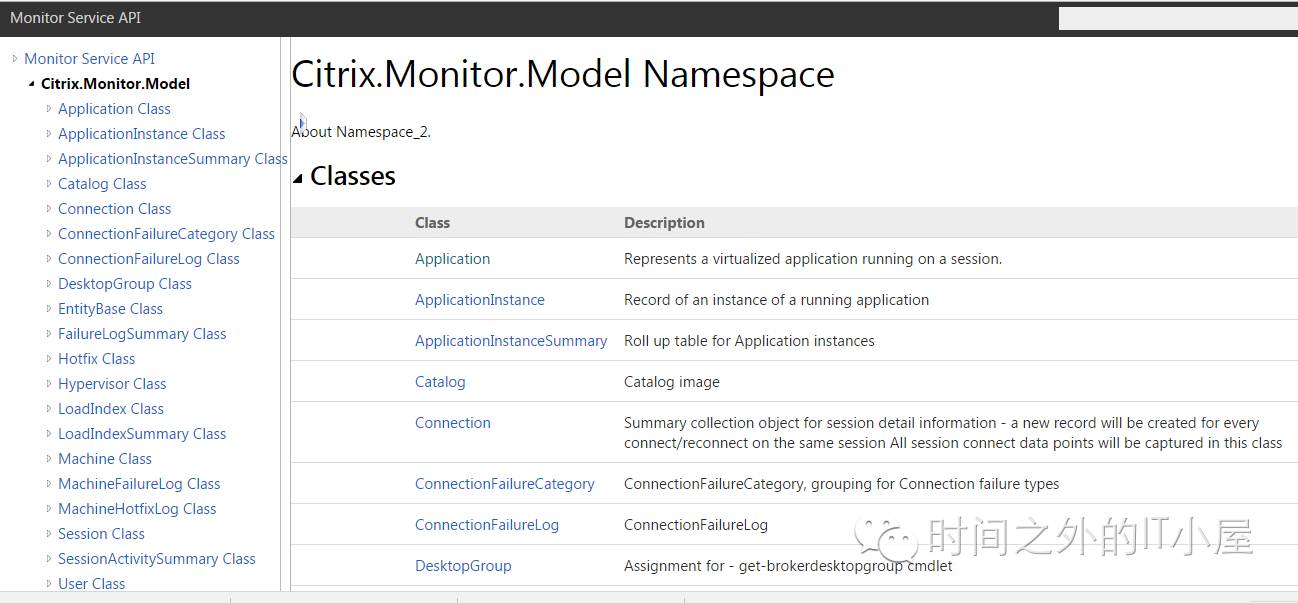
Task: Click the Description column header
Action: (665, 223)
